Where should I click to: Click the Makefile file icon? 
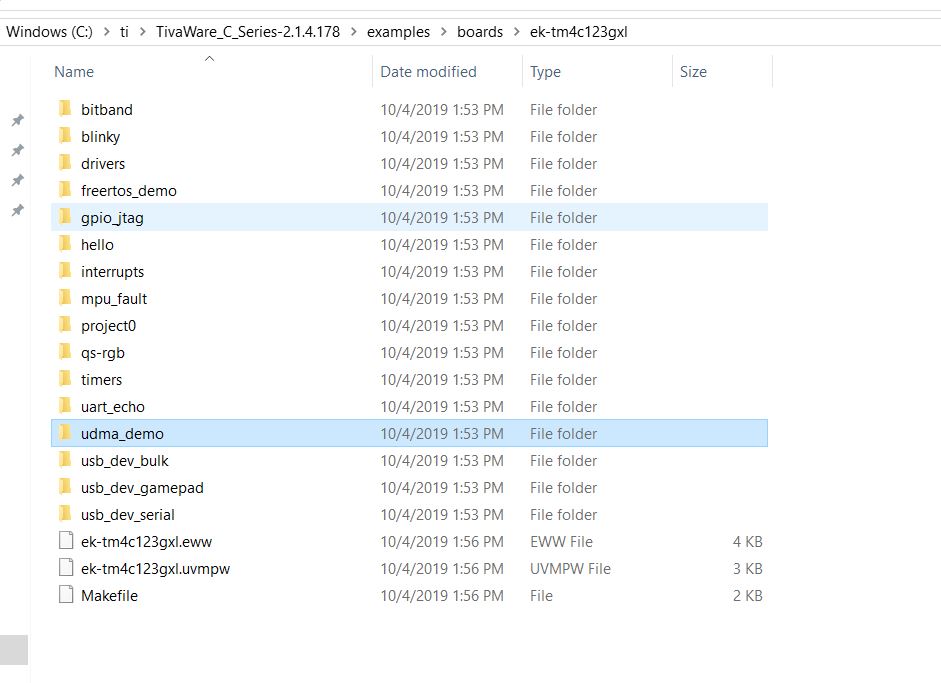[66, 595]
